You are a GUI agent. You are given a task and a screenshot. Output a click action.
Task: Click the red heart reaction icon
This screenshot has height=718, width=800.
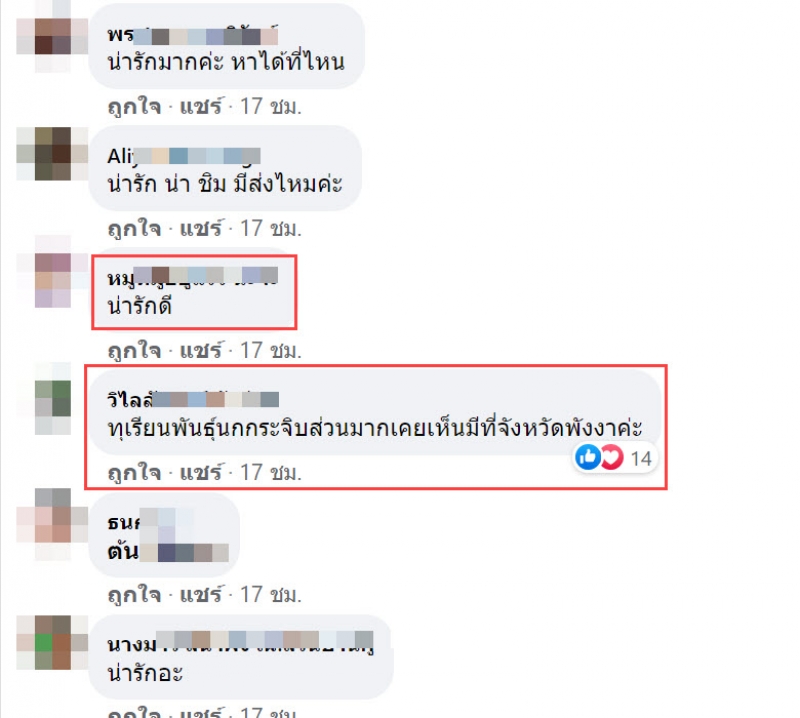click(612, 457)
